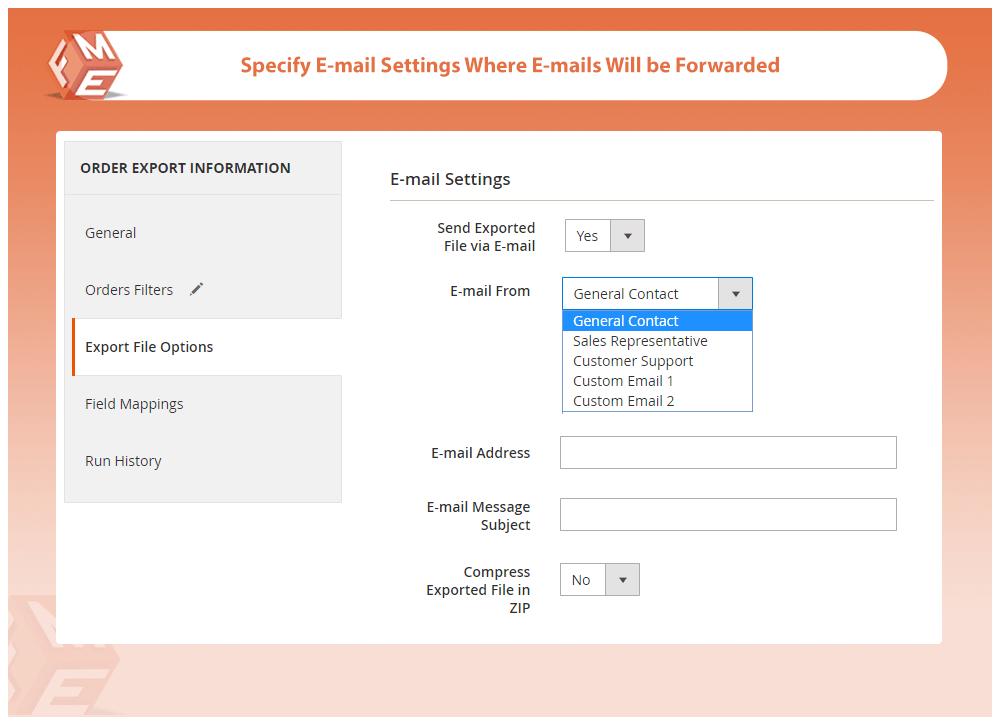Viewport: 1000px width, 727px height.
Task: Choose Sales Representative as sender
Action: [x=640, y=341]
